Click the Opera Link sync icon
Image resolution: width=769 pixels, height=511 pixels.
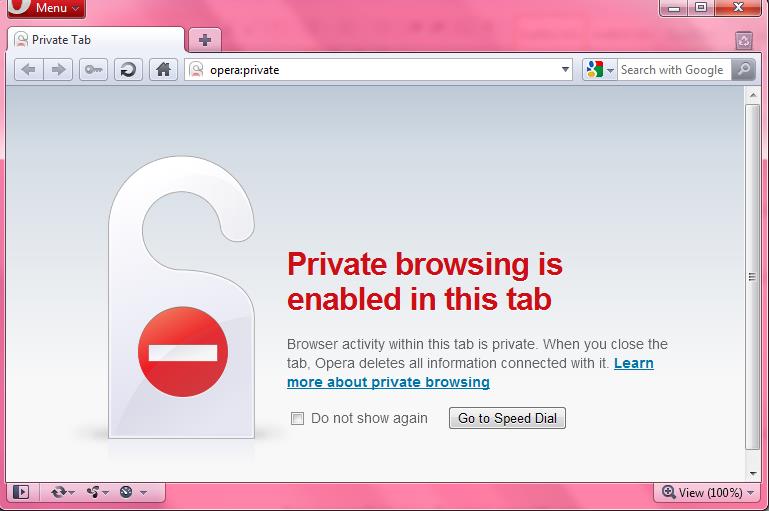tap(58, 492)
